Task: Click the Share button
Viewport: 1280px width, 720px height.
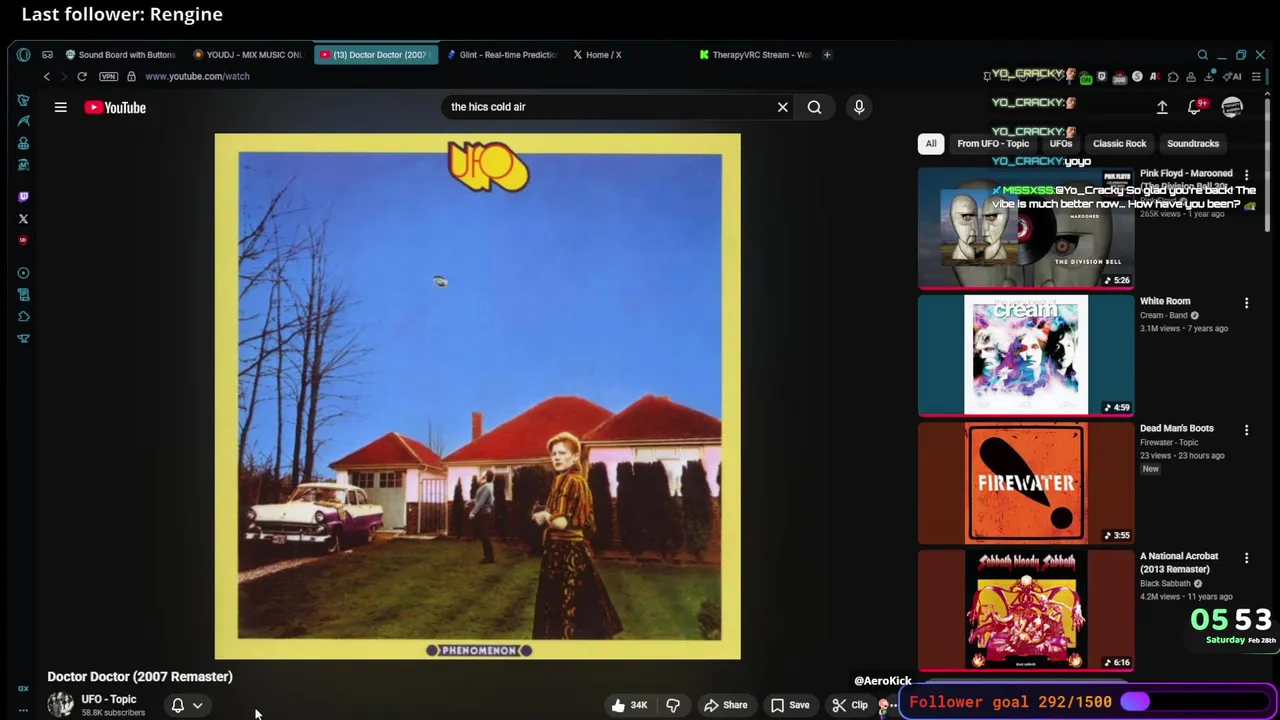Action: pos(726,705)
